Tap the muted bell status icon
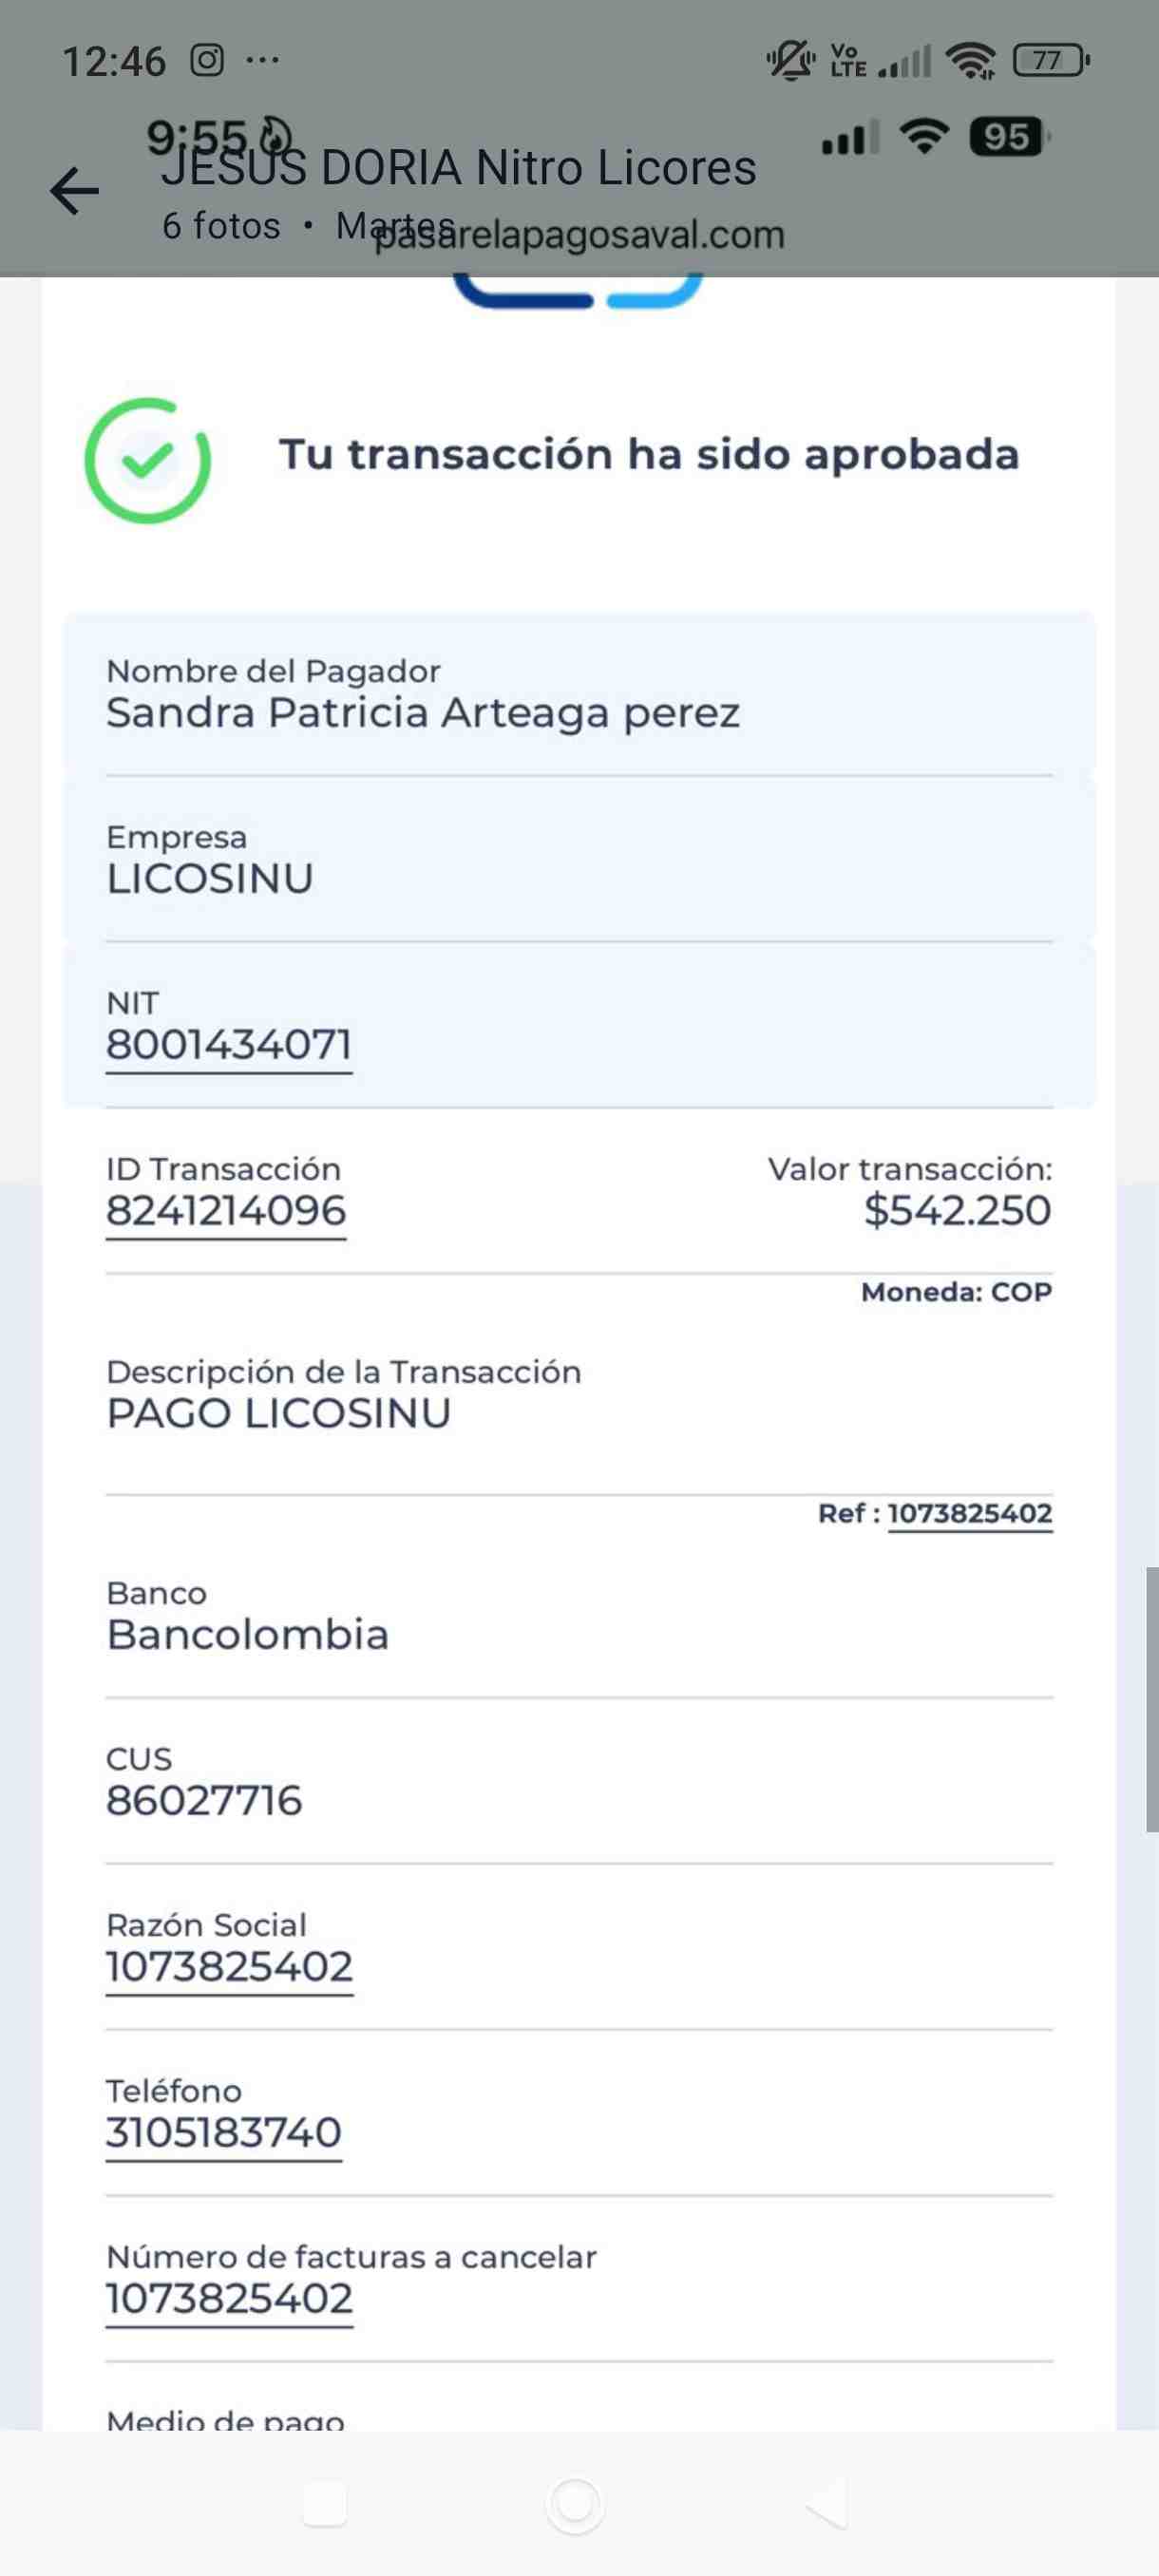 [790, 61]
